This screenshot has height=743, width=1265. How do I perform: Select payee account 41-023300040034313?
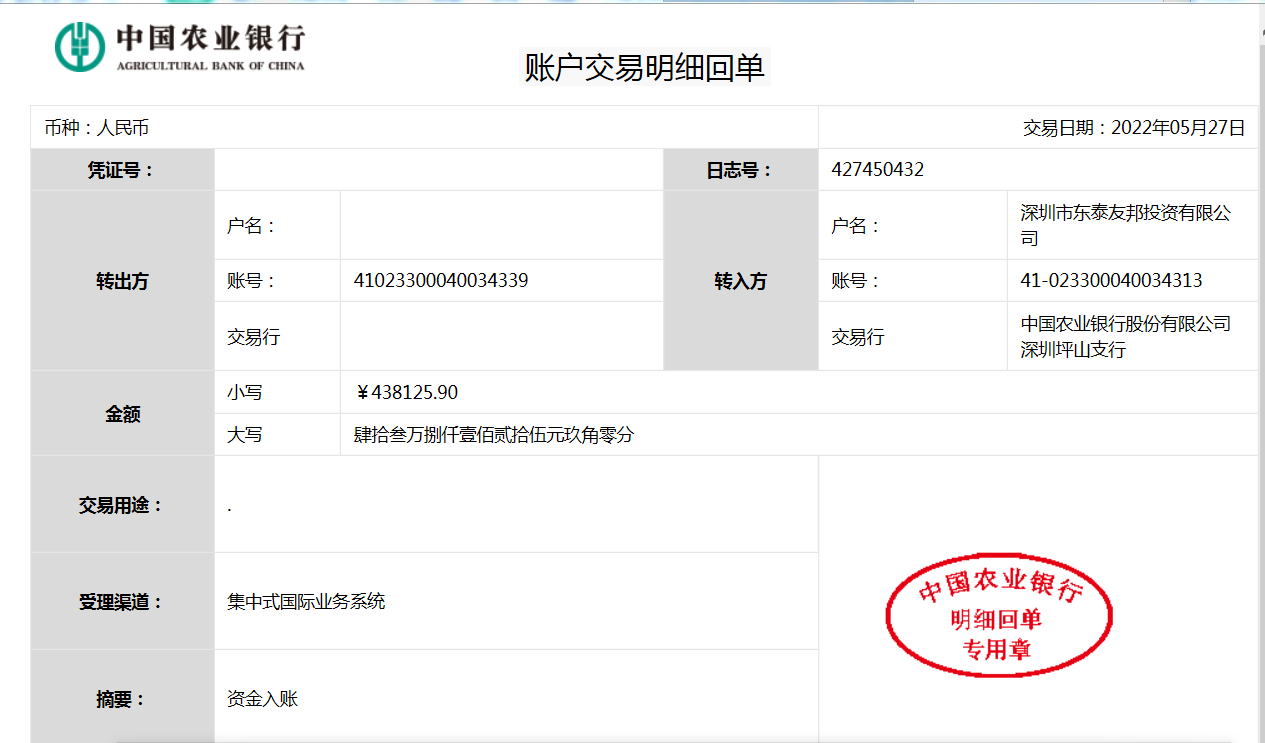[1111, 281]
